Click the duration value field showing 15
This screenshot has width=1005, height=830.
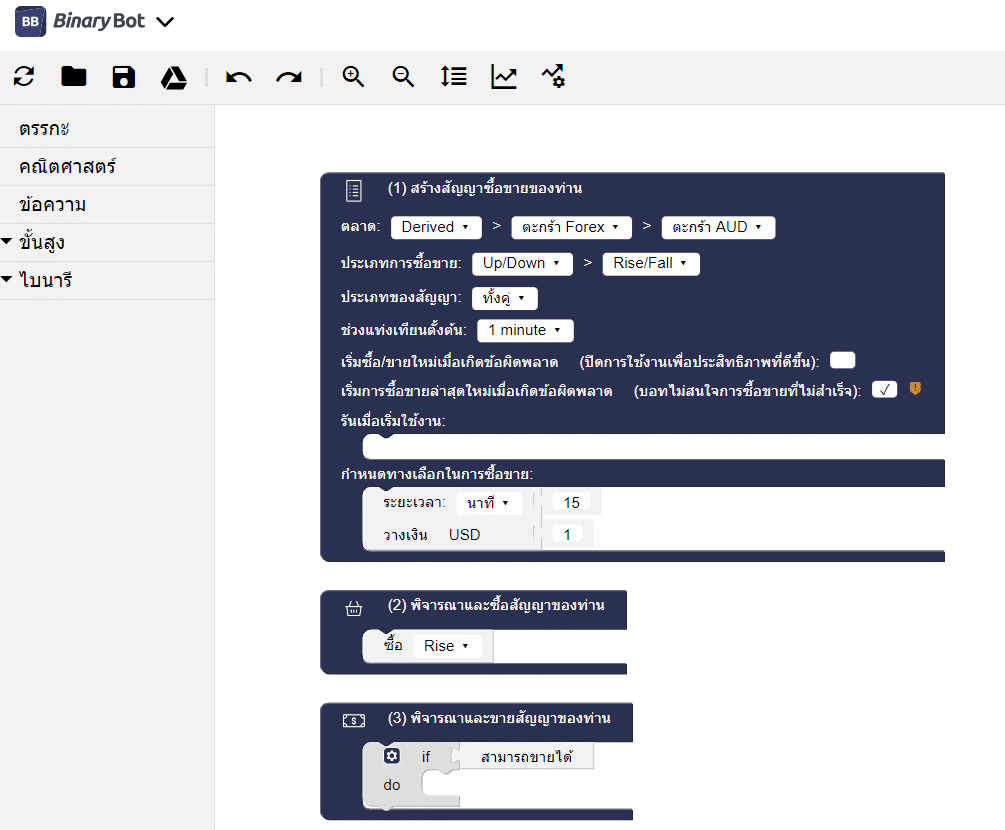571,502
